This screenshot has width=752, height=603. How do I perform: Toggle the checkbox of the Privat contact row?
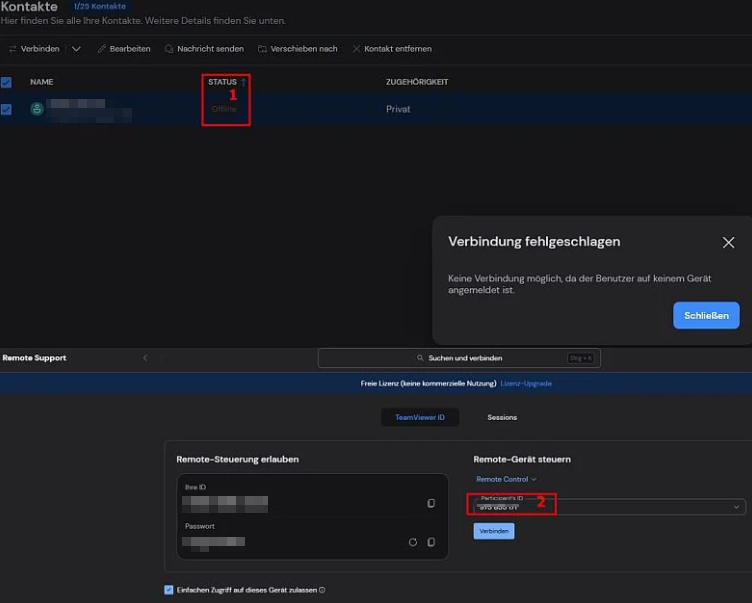[x=6, y=109]
